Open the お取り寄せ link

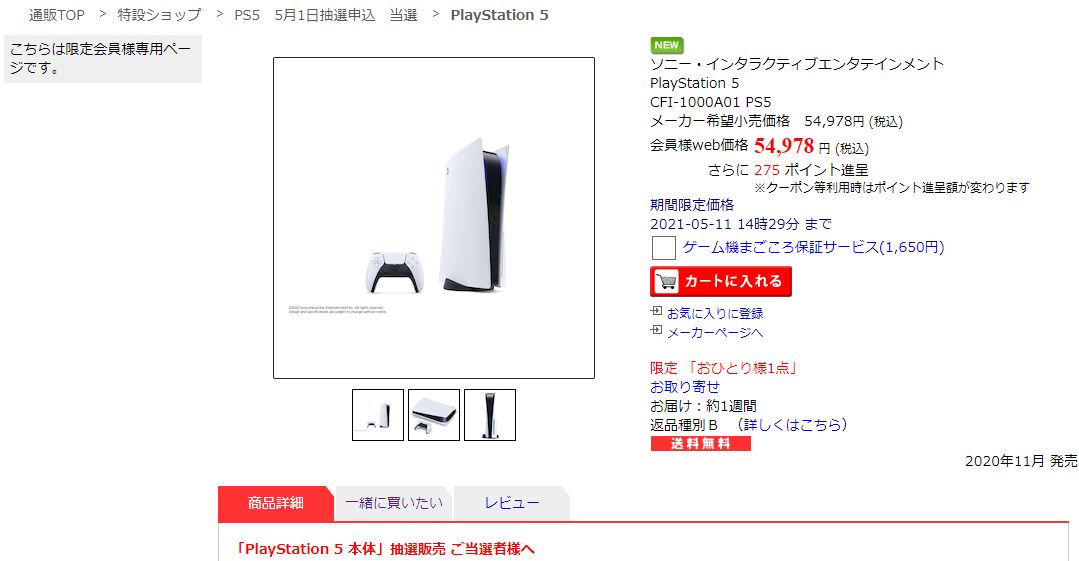click(685, 387)
